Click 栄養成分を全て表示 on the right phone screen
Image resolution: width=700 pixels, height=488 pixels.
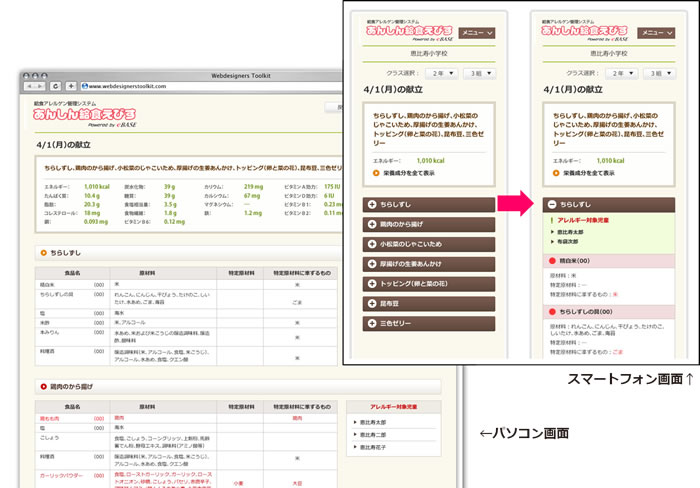[x=588, y=173]
